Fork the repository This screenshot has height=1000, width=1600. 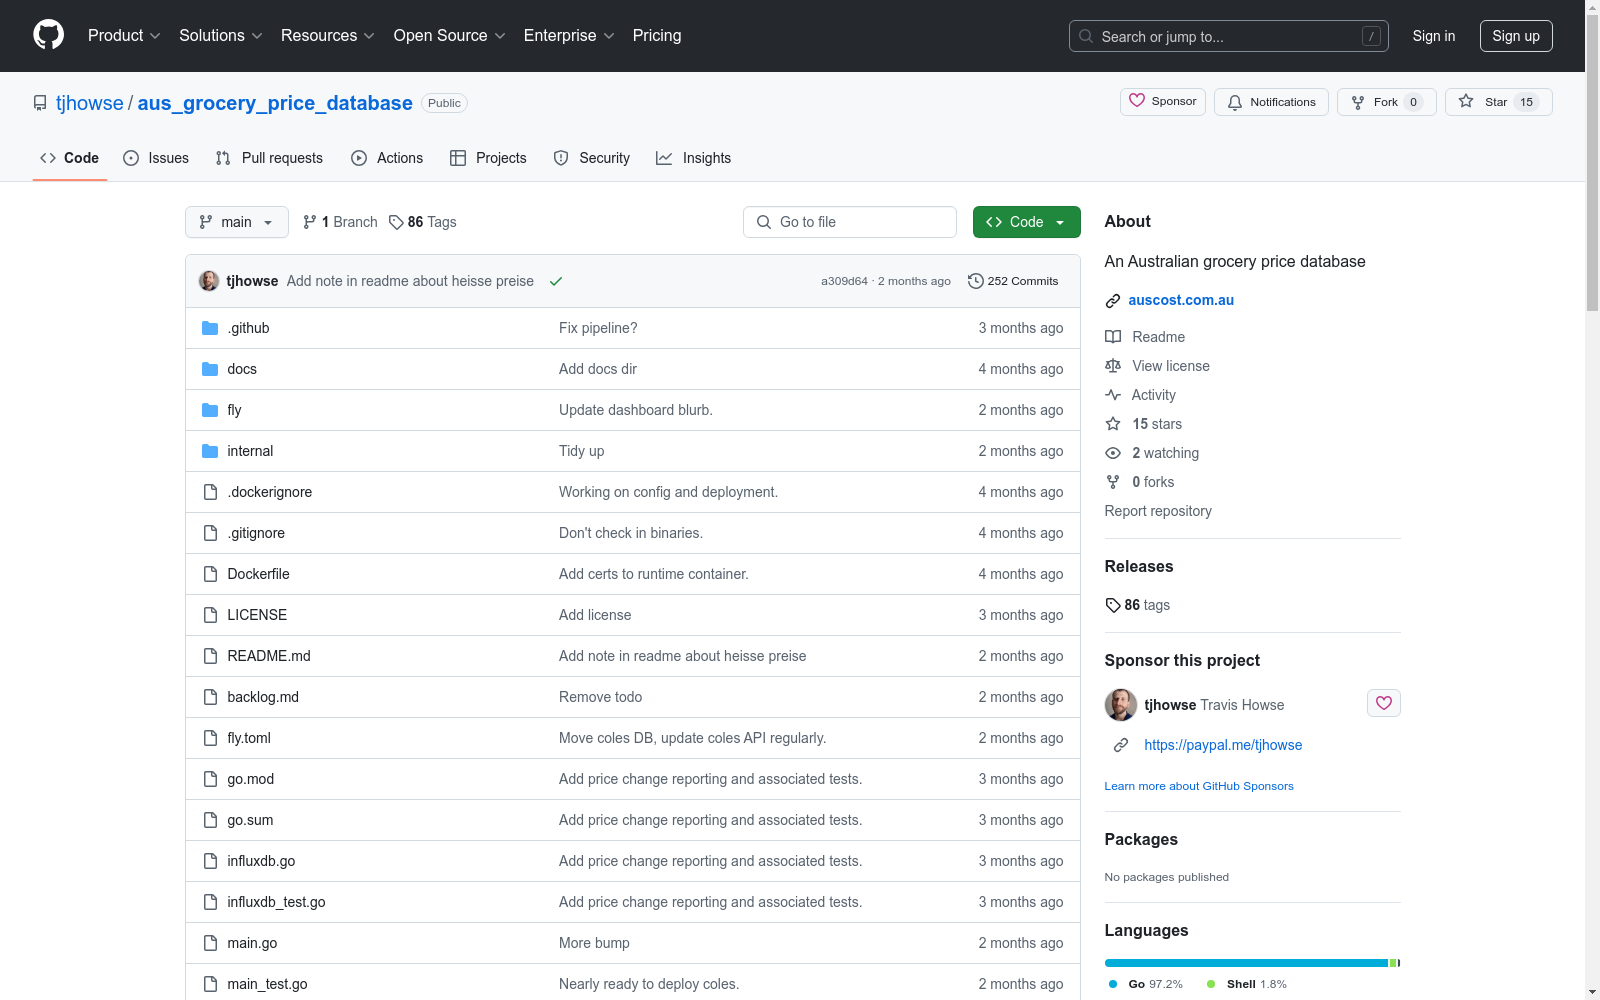click(1387, 102)
